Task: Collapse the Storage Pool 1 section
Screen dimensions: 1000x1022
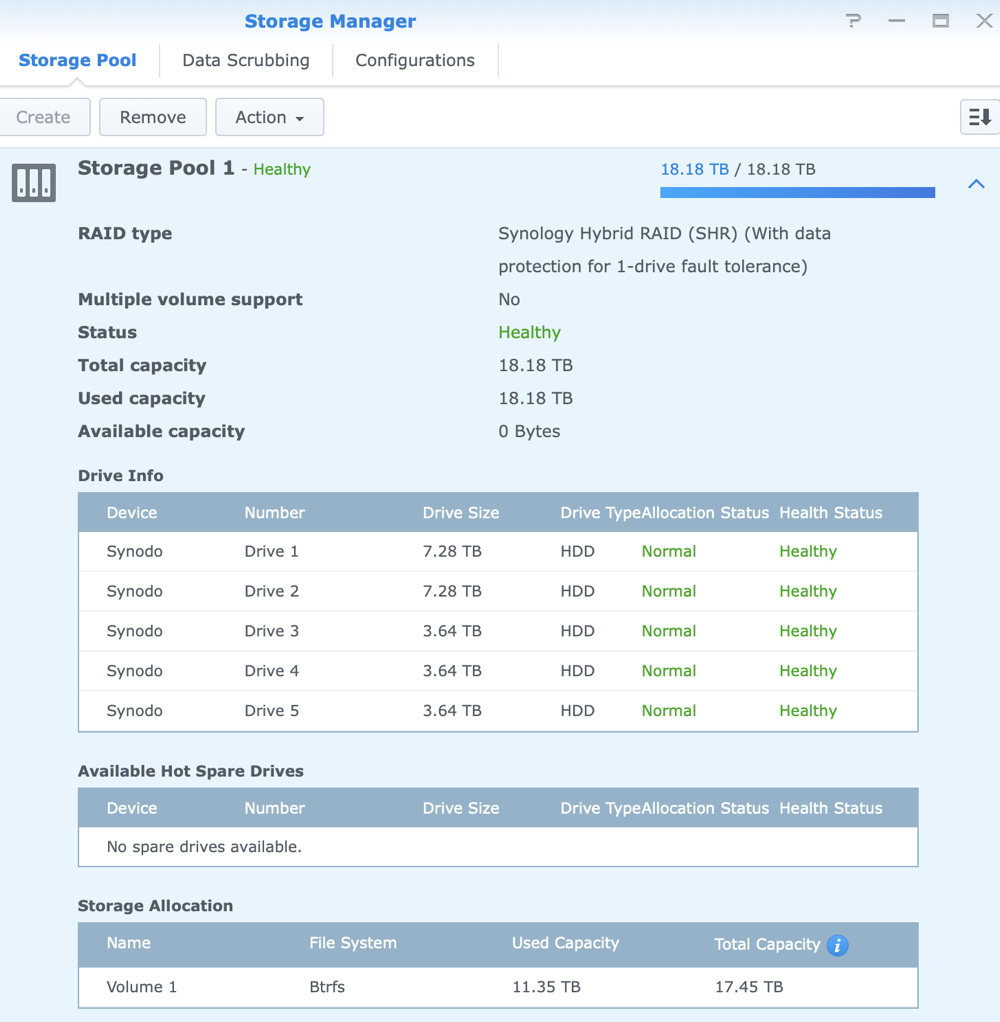Action: coord(976,184)
